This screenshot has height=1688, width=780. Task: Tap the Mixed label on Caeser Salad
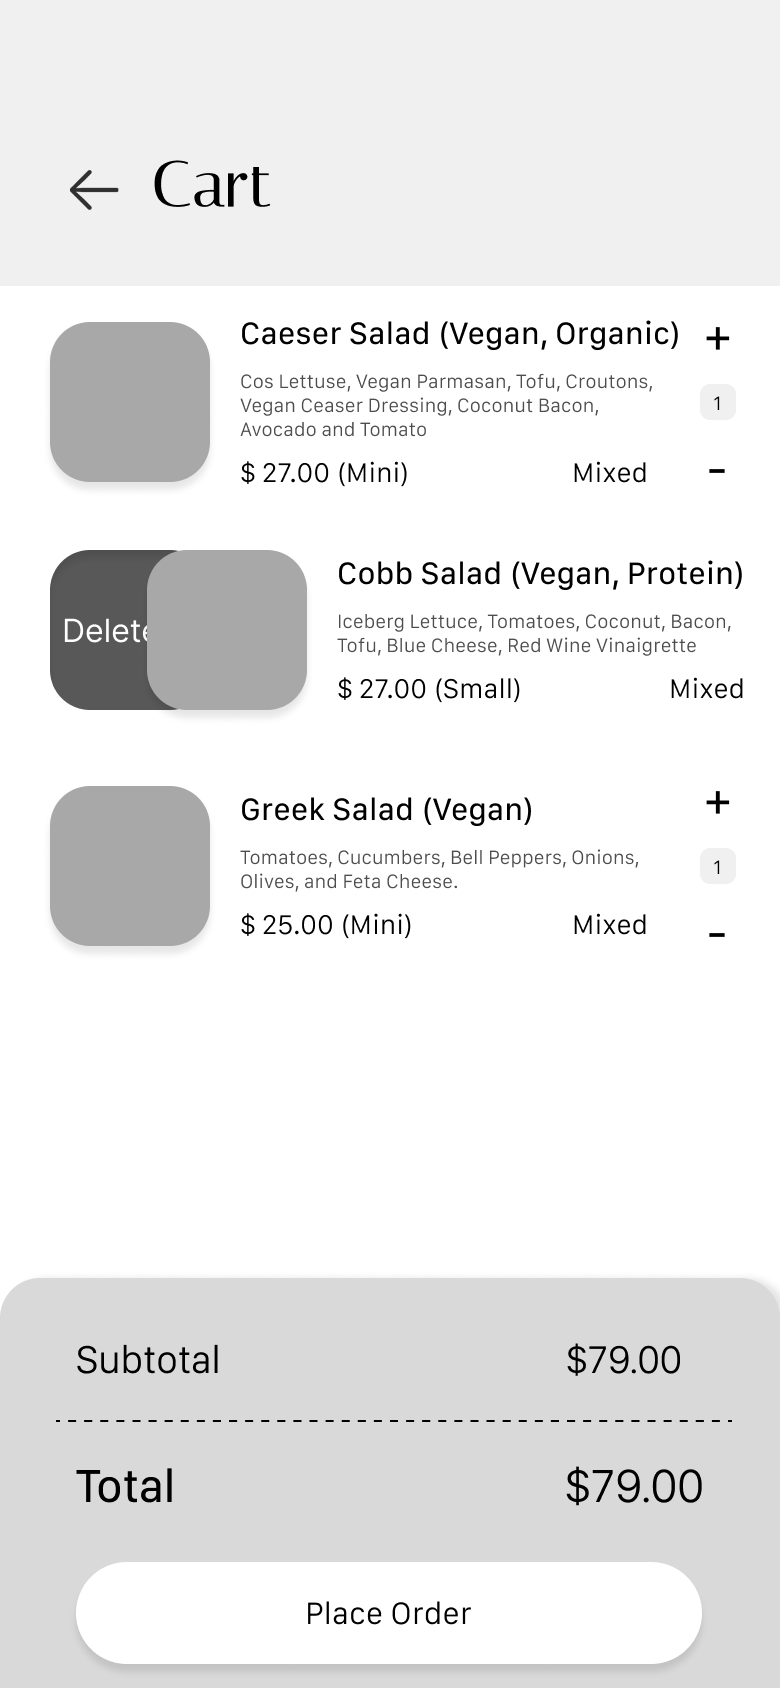609,473
